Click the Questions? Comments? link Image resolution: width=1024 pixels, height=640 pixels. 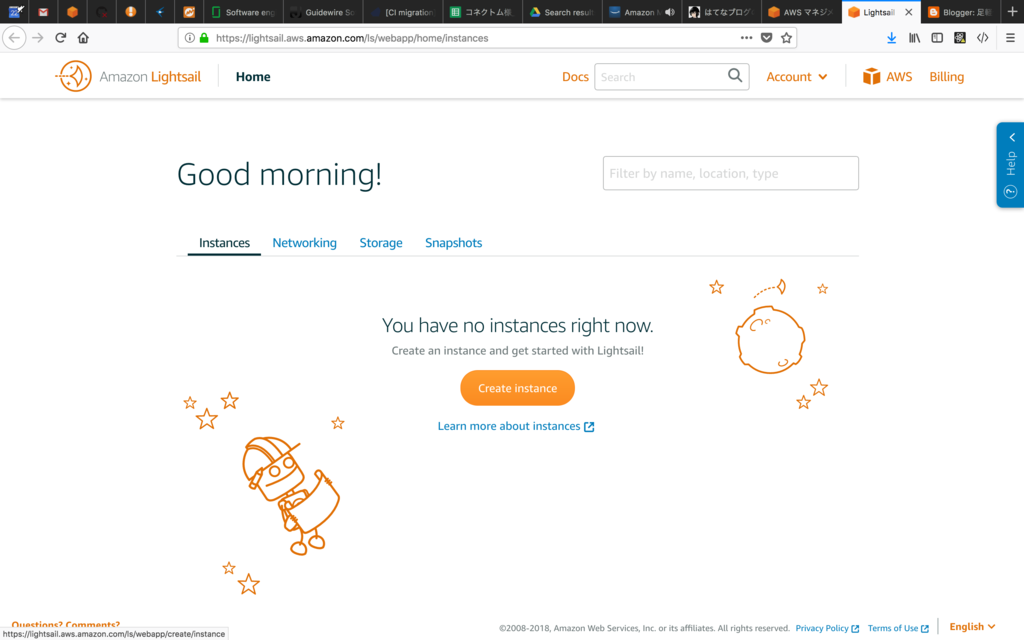65,624
